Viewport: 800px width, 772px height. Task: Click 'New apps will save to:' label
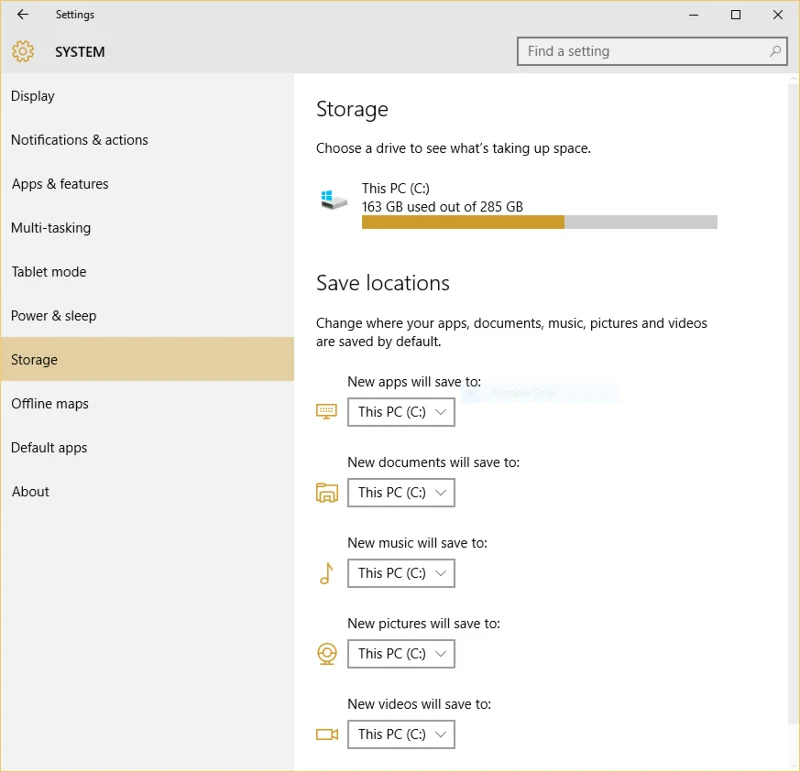click(x=414, y=382)
